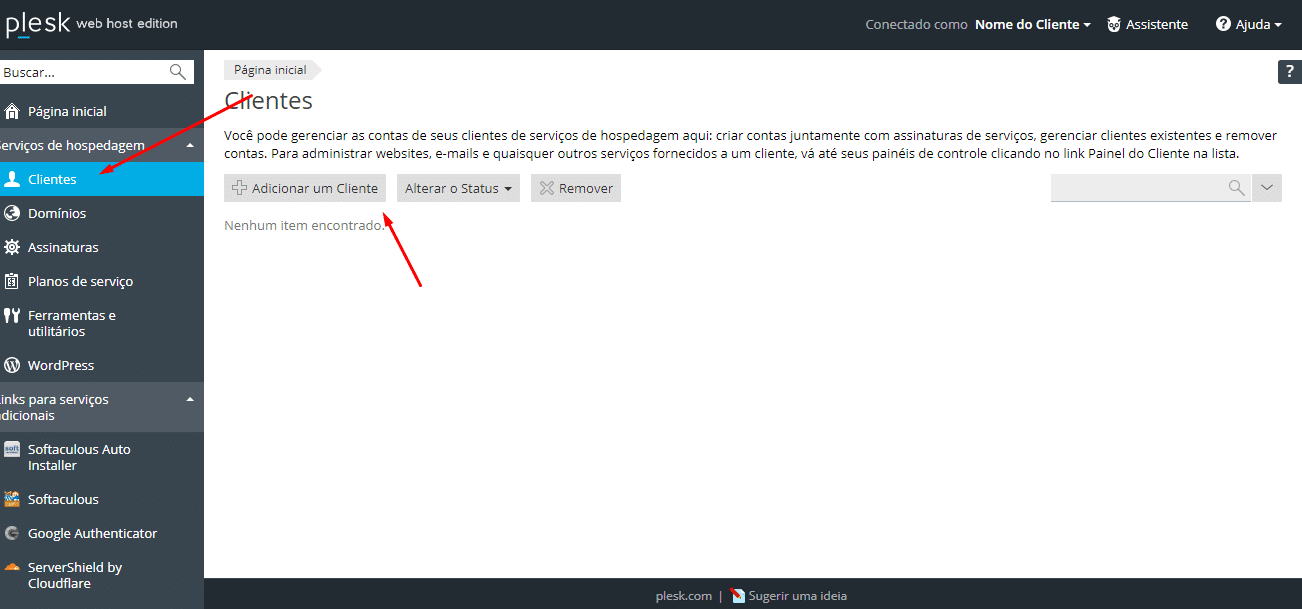This screenshot has width=1302, height=609.
Task: Click the Softaculous Auto Installer icon
Action: [x=12, y=449]
